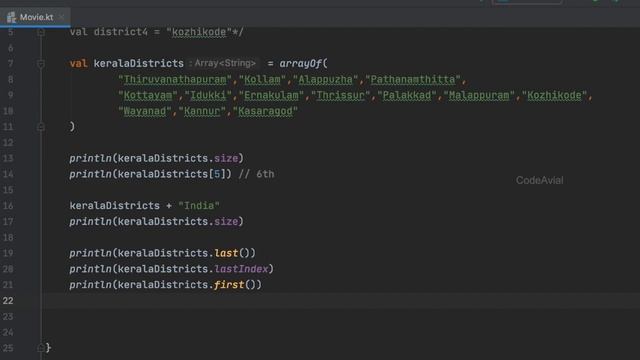Click the closing brace on line 25

tap(48, 348)
